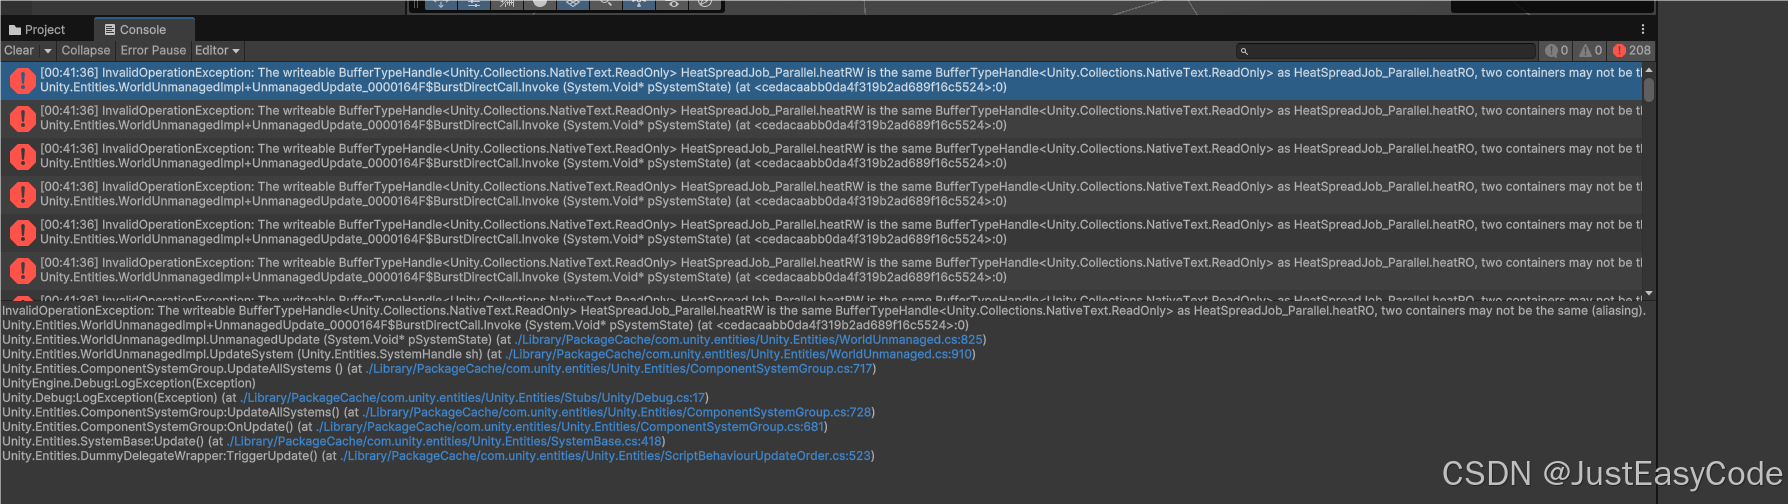1788x504 pixels.
Task: Select the blue highlighted exception log entry
Action: (821, 80)
